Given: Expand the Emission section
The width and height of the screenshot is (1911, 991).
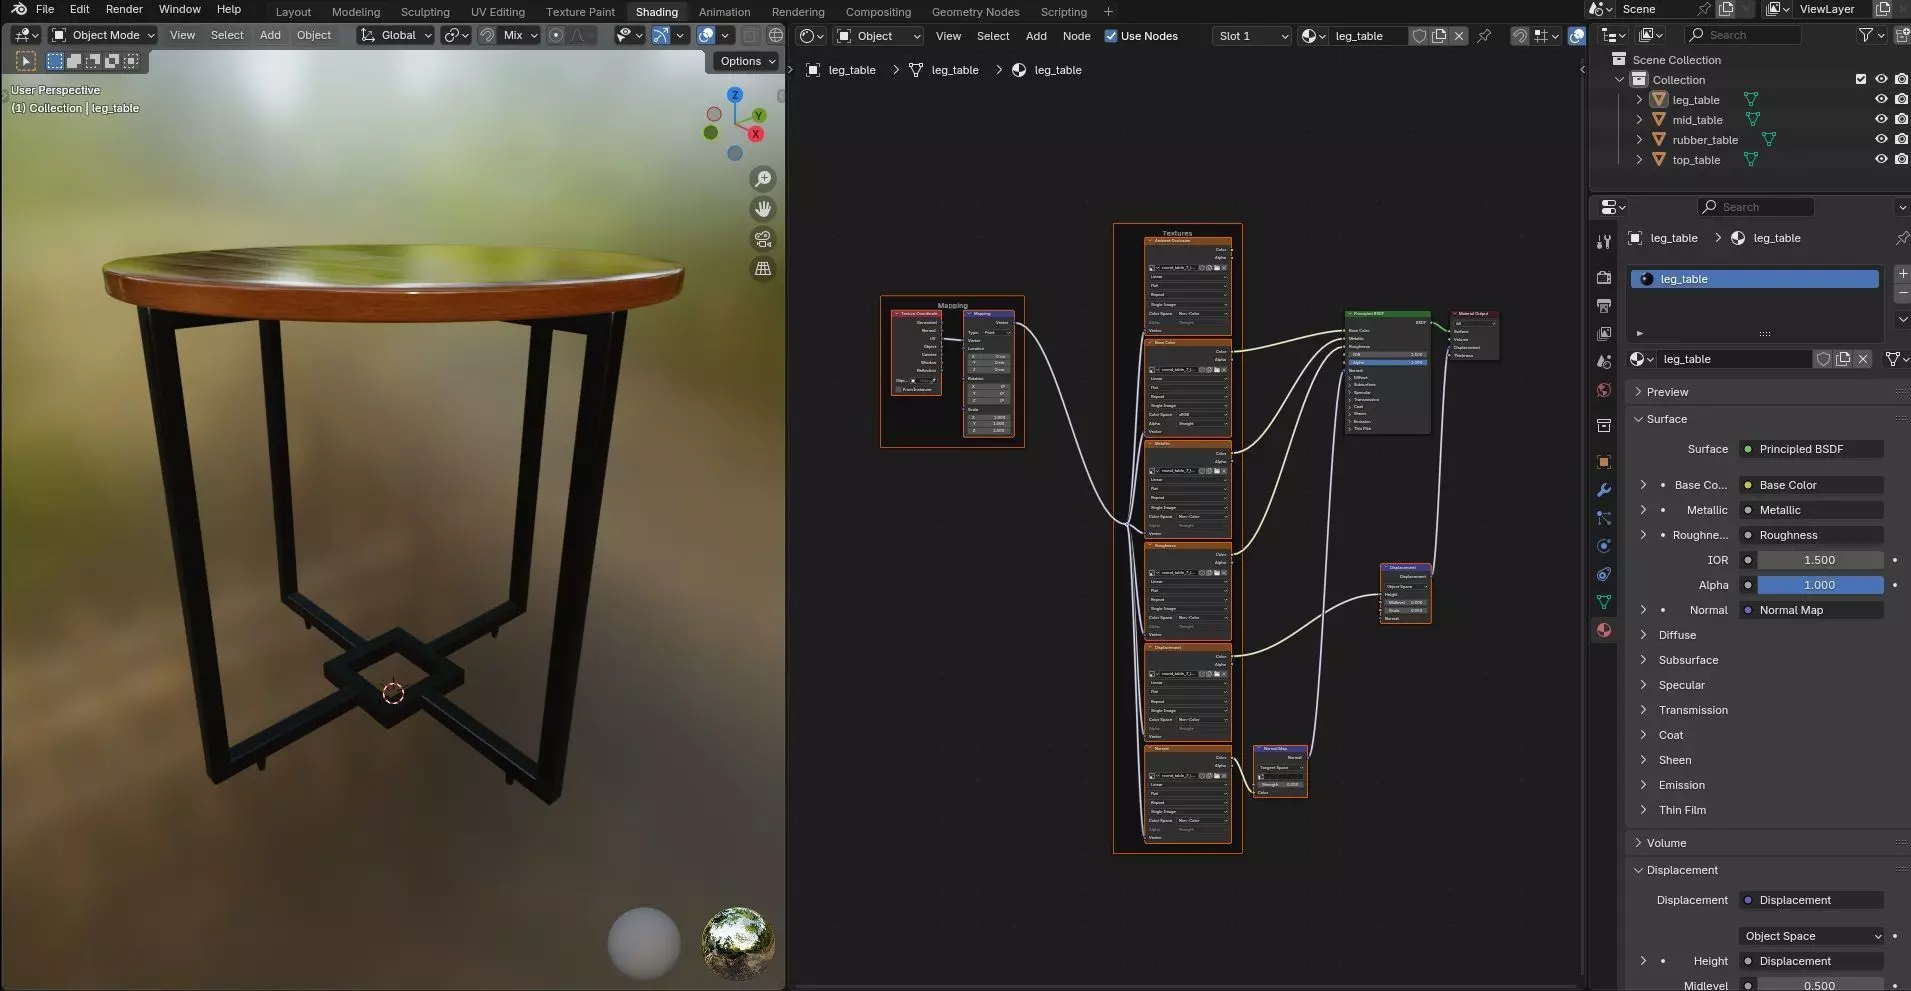Looking at the screenshot, I should [x=1681, y=785].
